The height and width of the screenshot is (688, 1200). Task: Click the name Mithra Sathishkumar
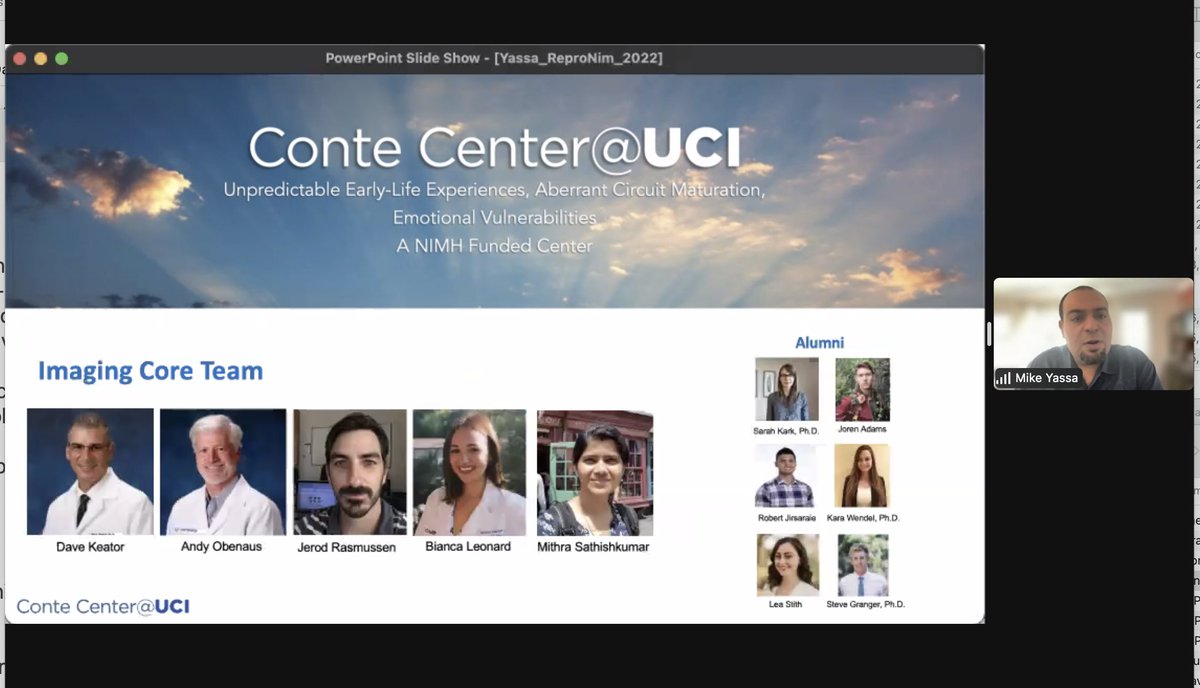coord(594,547)
